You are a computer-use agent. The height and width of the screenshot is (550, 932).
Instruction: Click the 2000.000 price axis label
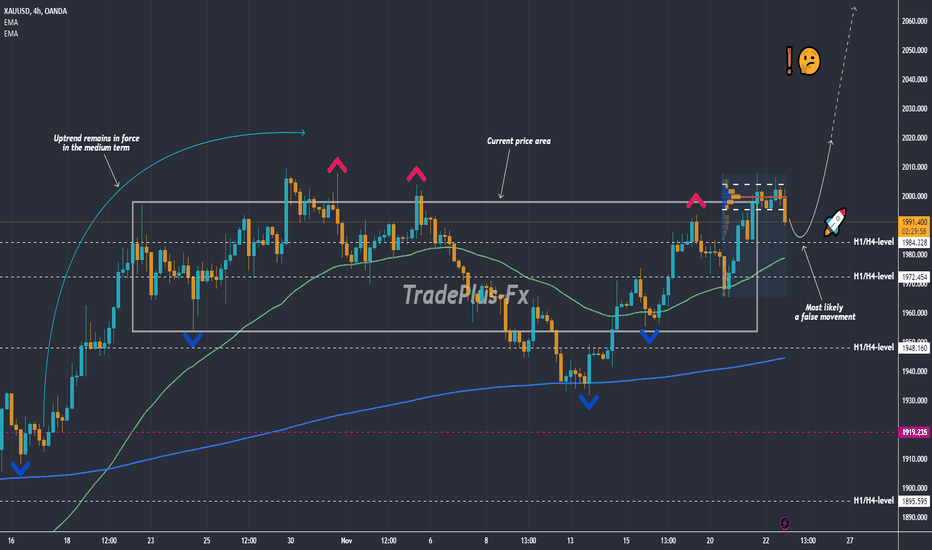pos(914,196)
